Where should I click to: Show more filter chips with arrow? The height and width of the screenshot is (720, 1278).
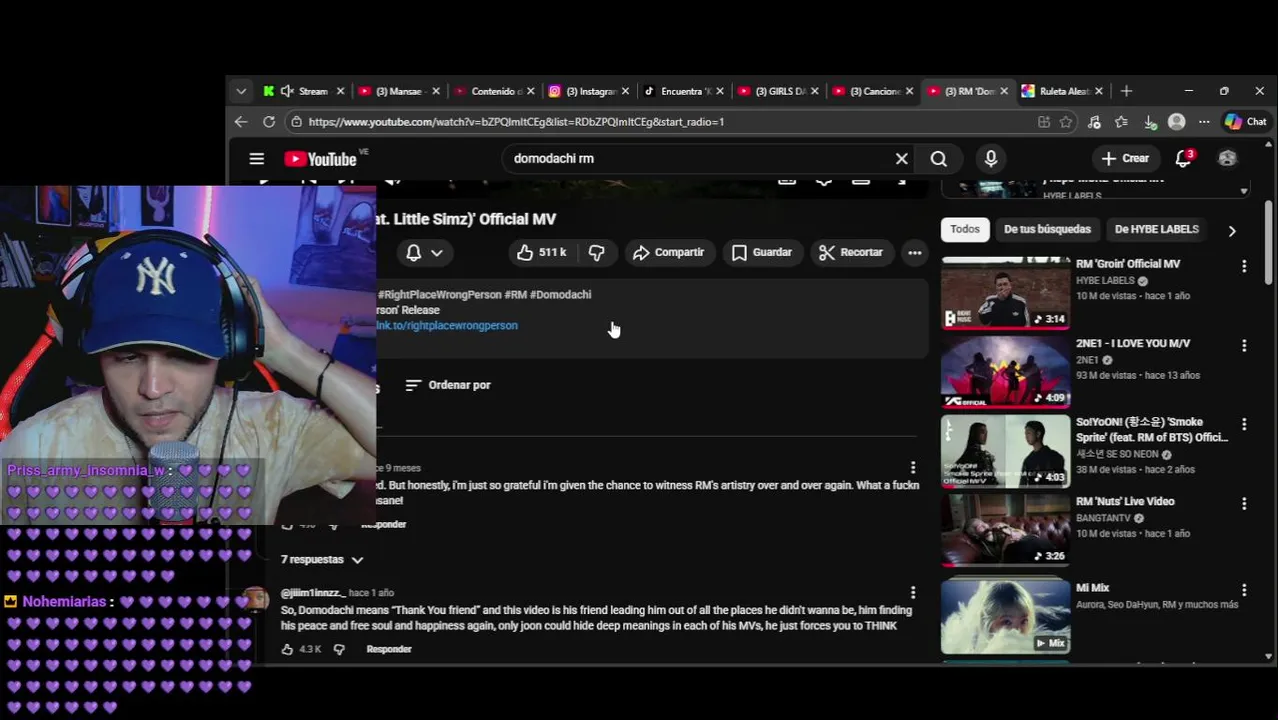tap(1232, 230)
